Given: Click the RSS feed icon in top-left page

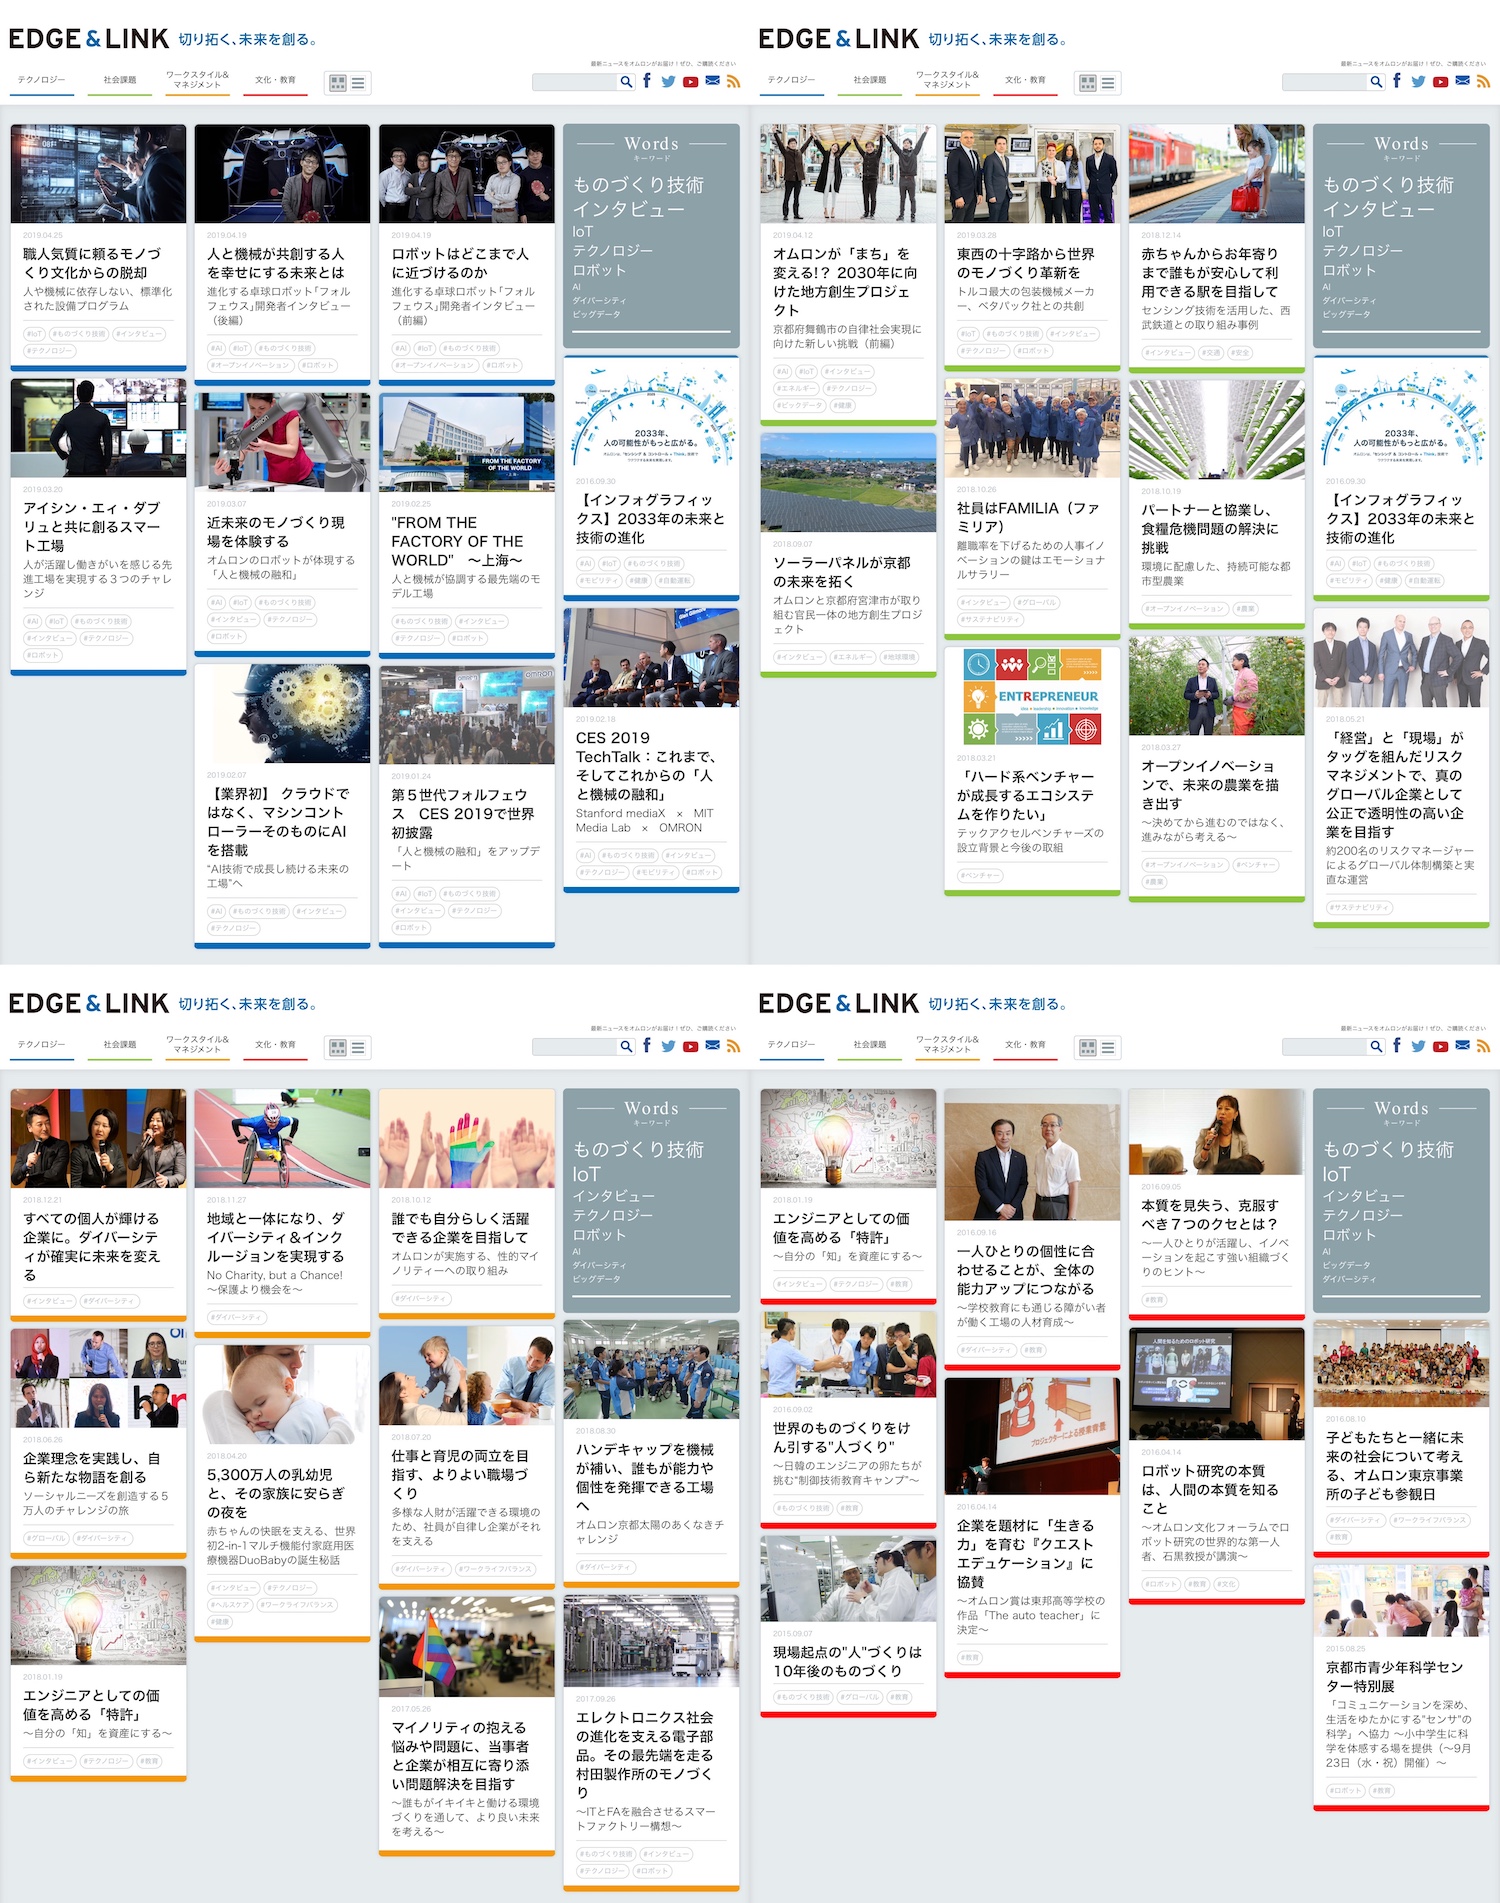Looking at the screenshot, I should 733,82.
